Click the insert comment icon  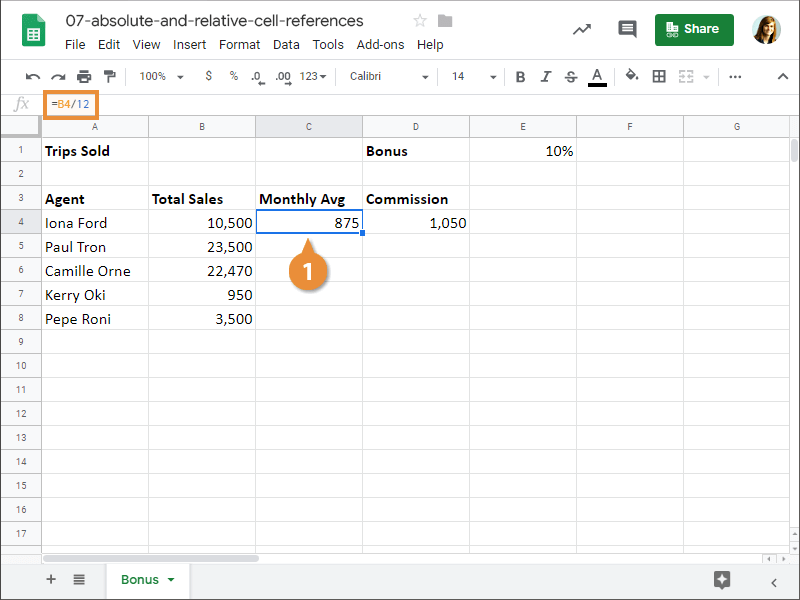(627, 28)
